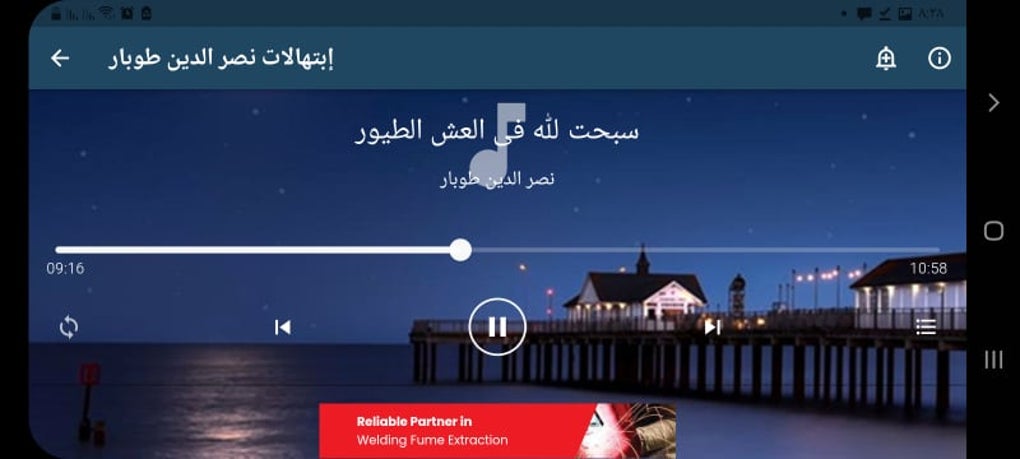Pause the playing recitation
1020x459 pixels.
[x=497, y=327]
